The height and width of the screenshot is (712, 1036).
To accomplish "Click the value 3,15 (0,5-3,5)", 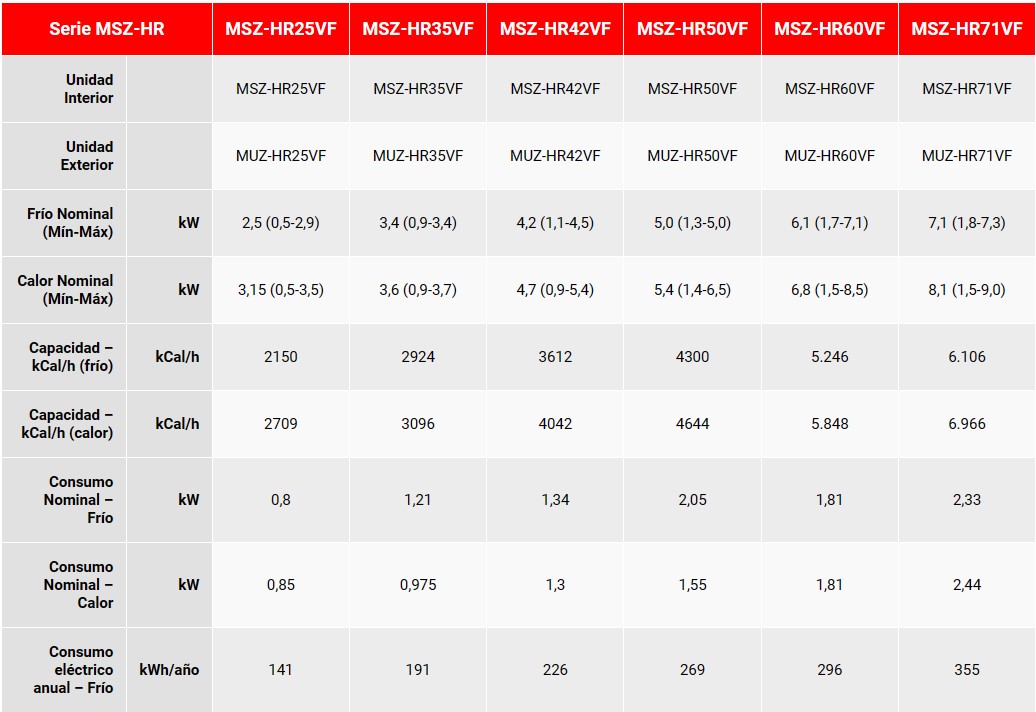I will tap(281, 290).
